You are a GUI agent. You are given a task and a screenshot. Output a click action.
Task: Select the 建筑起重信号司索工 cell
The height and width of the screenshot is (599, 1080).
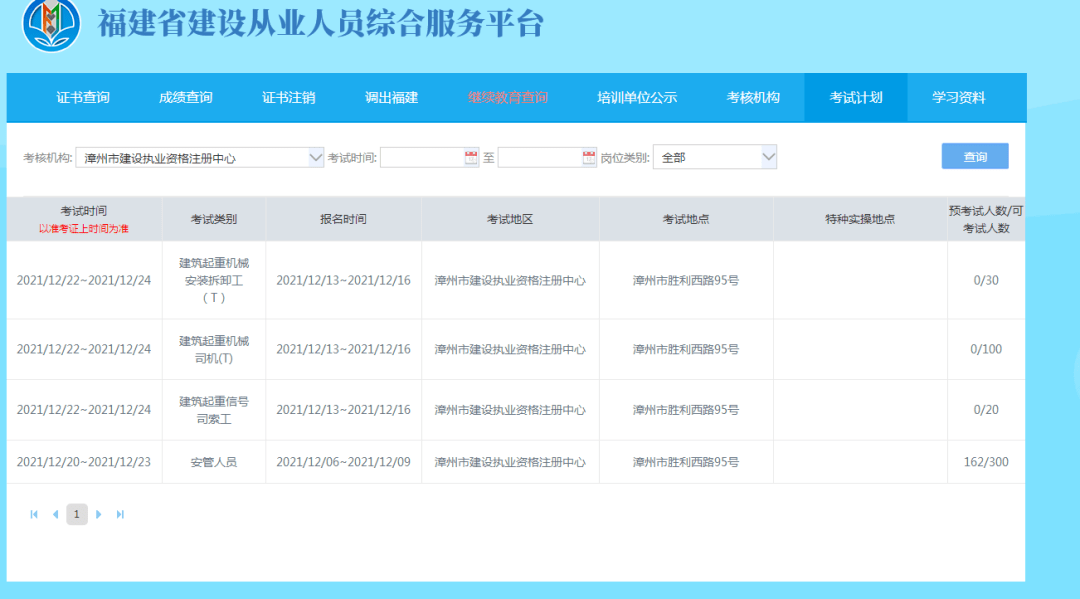tap(214, 410)
